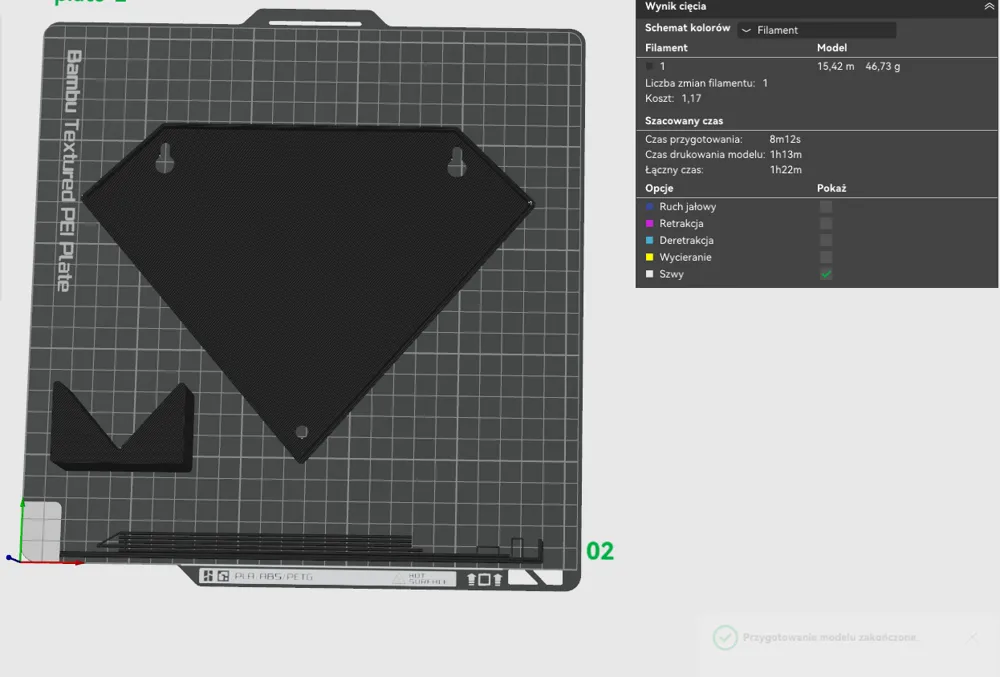Click the green 02 plate number label
1000x677 pixels.
click(x=600, y=551)
